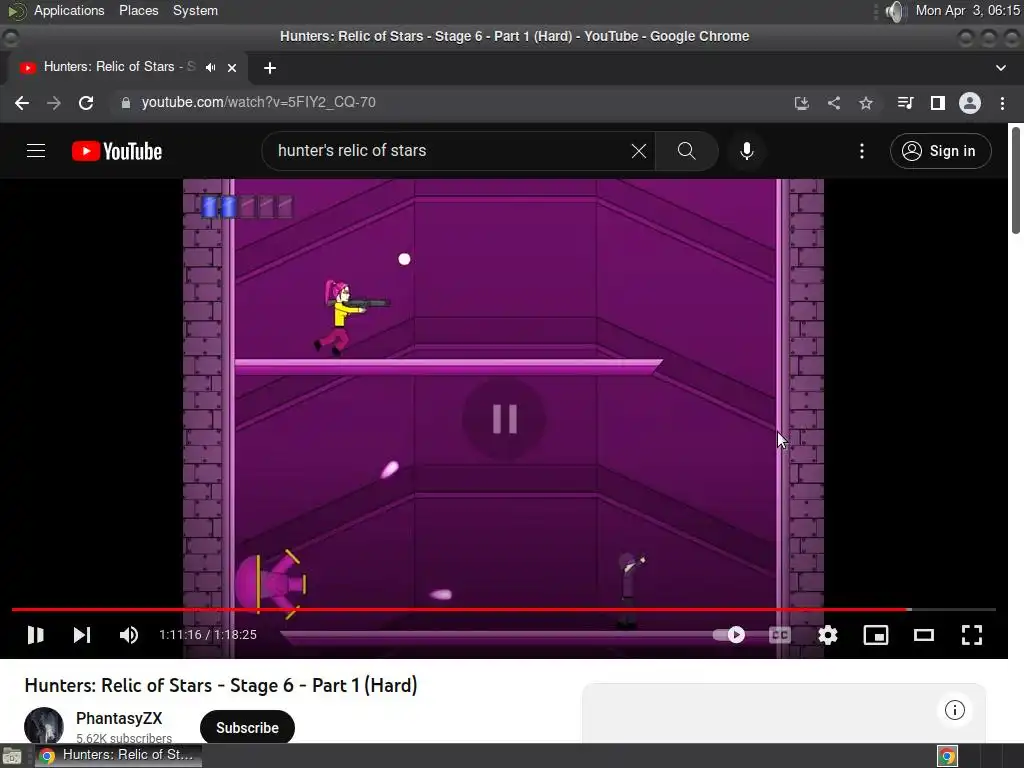Go back in Chrome
Screen dimensions: 1024x768
coord(22,103)
